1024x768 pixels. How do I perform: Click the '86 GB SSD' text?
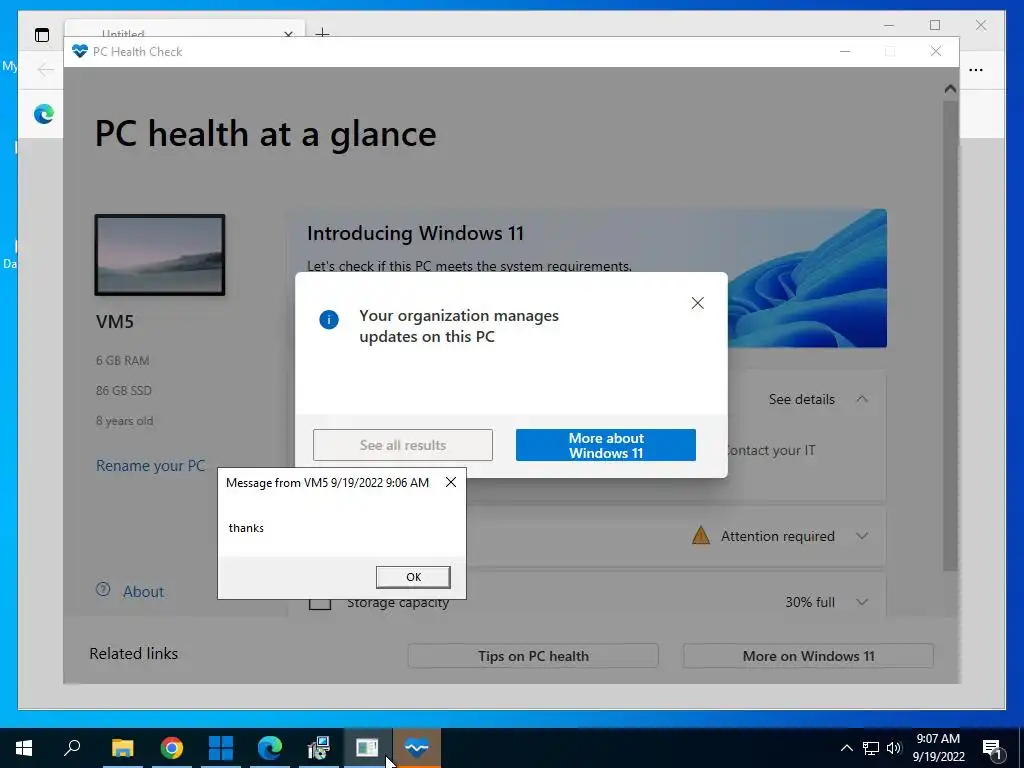point(124,391)
